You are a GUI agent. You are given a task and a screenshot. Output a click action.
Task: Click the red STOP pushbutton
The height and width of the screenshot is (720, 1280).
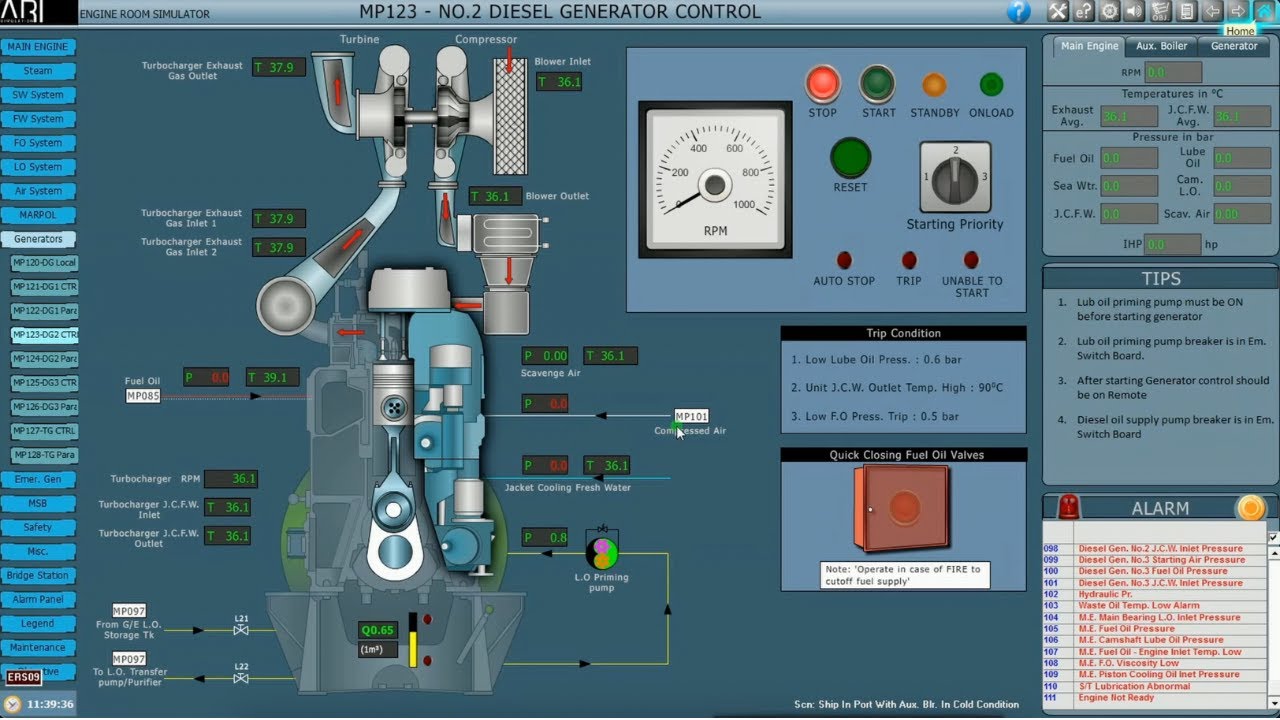pos(823,83)
